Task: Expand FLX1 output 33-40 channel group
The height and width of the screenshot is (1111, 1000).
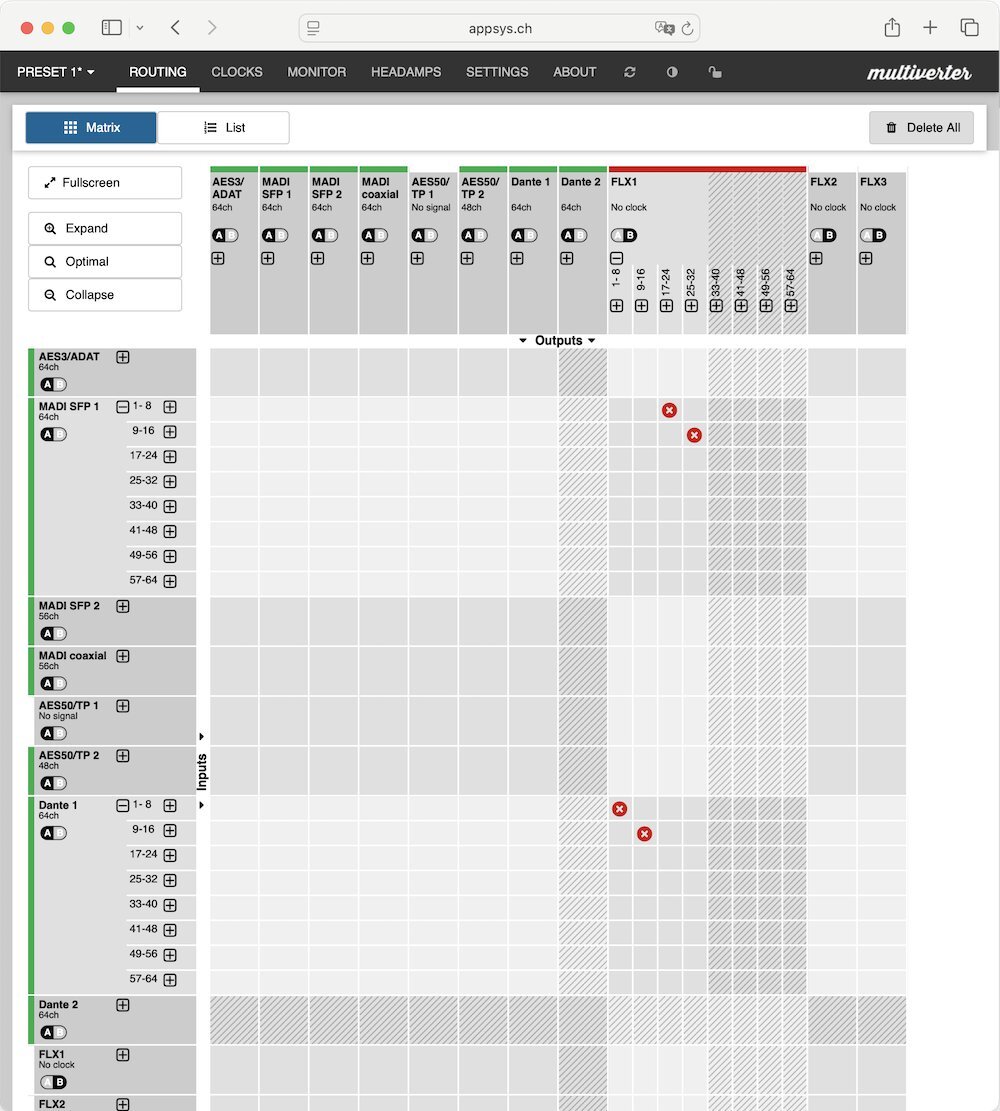Action: [716, 306]
